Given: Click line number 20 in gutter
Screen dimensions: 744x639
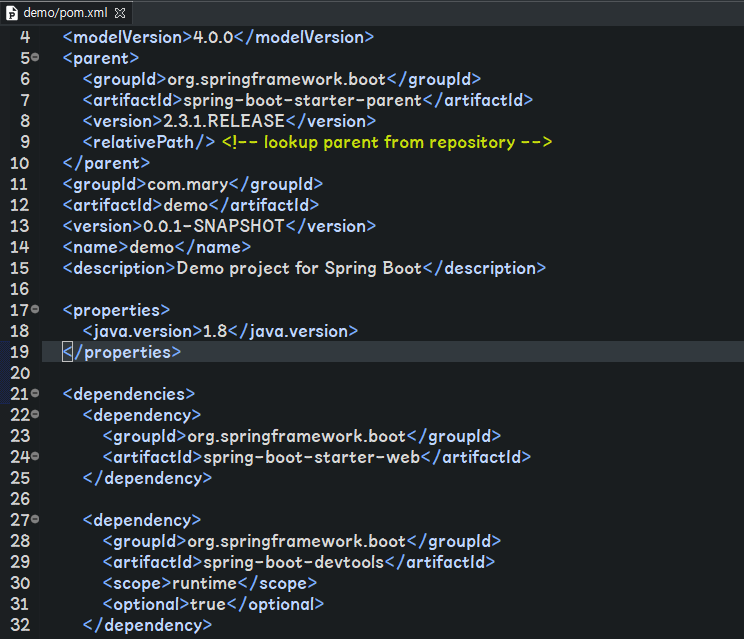Looking at the screenshot, I should point(20,373).
